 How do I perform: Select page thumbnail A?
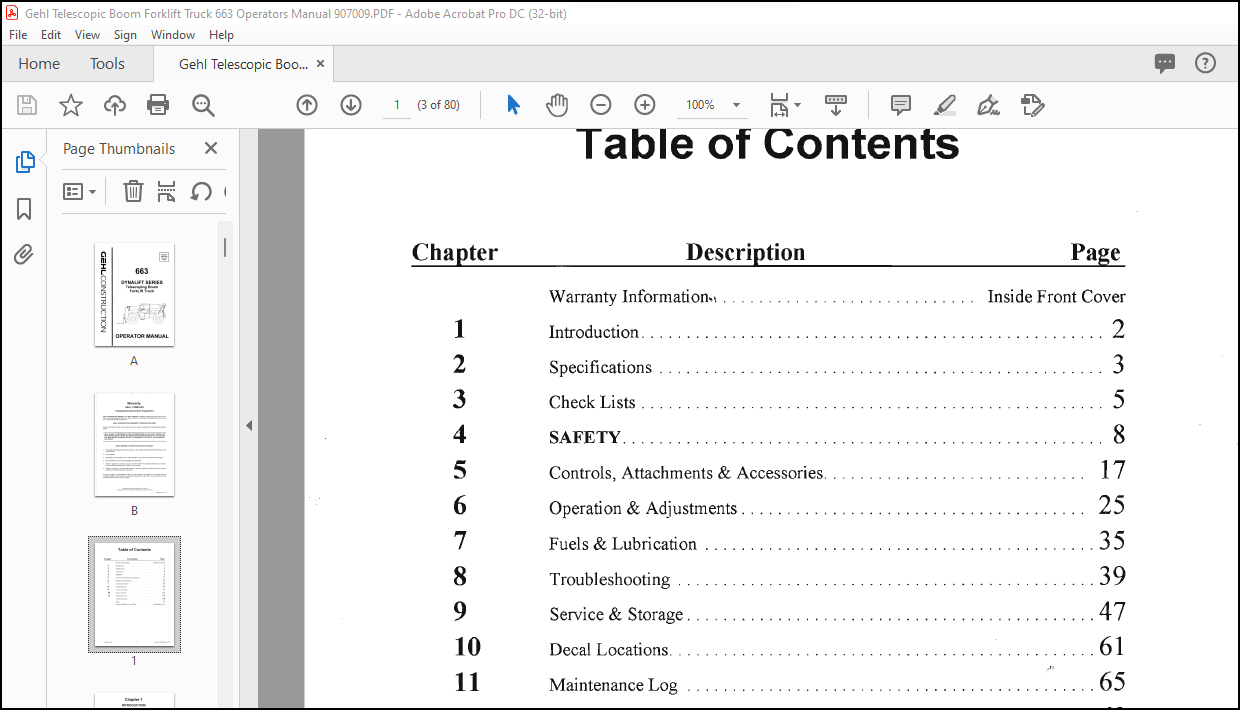click(134, 295)
